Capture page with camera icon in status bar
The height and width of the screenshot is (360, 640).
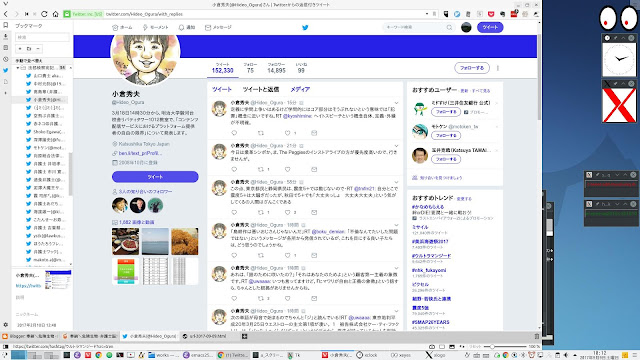(431, 347)
